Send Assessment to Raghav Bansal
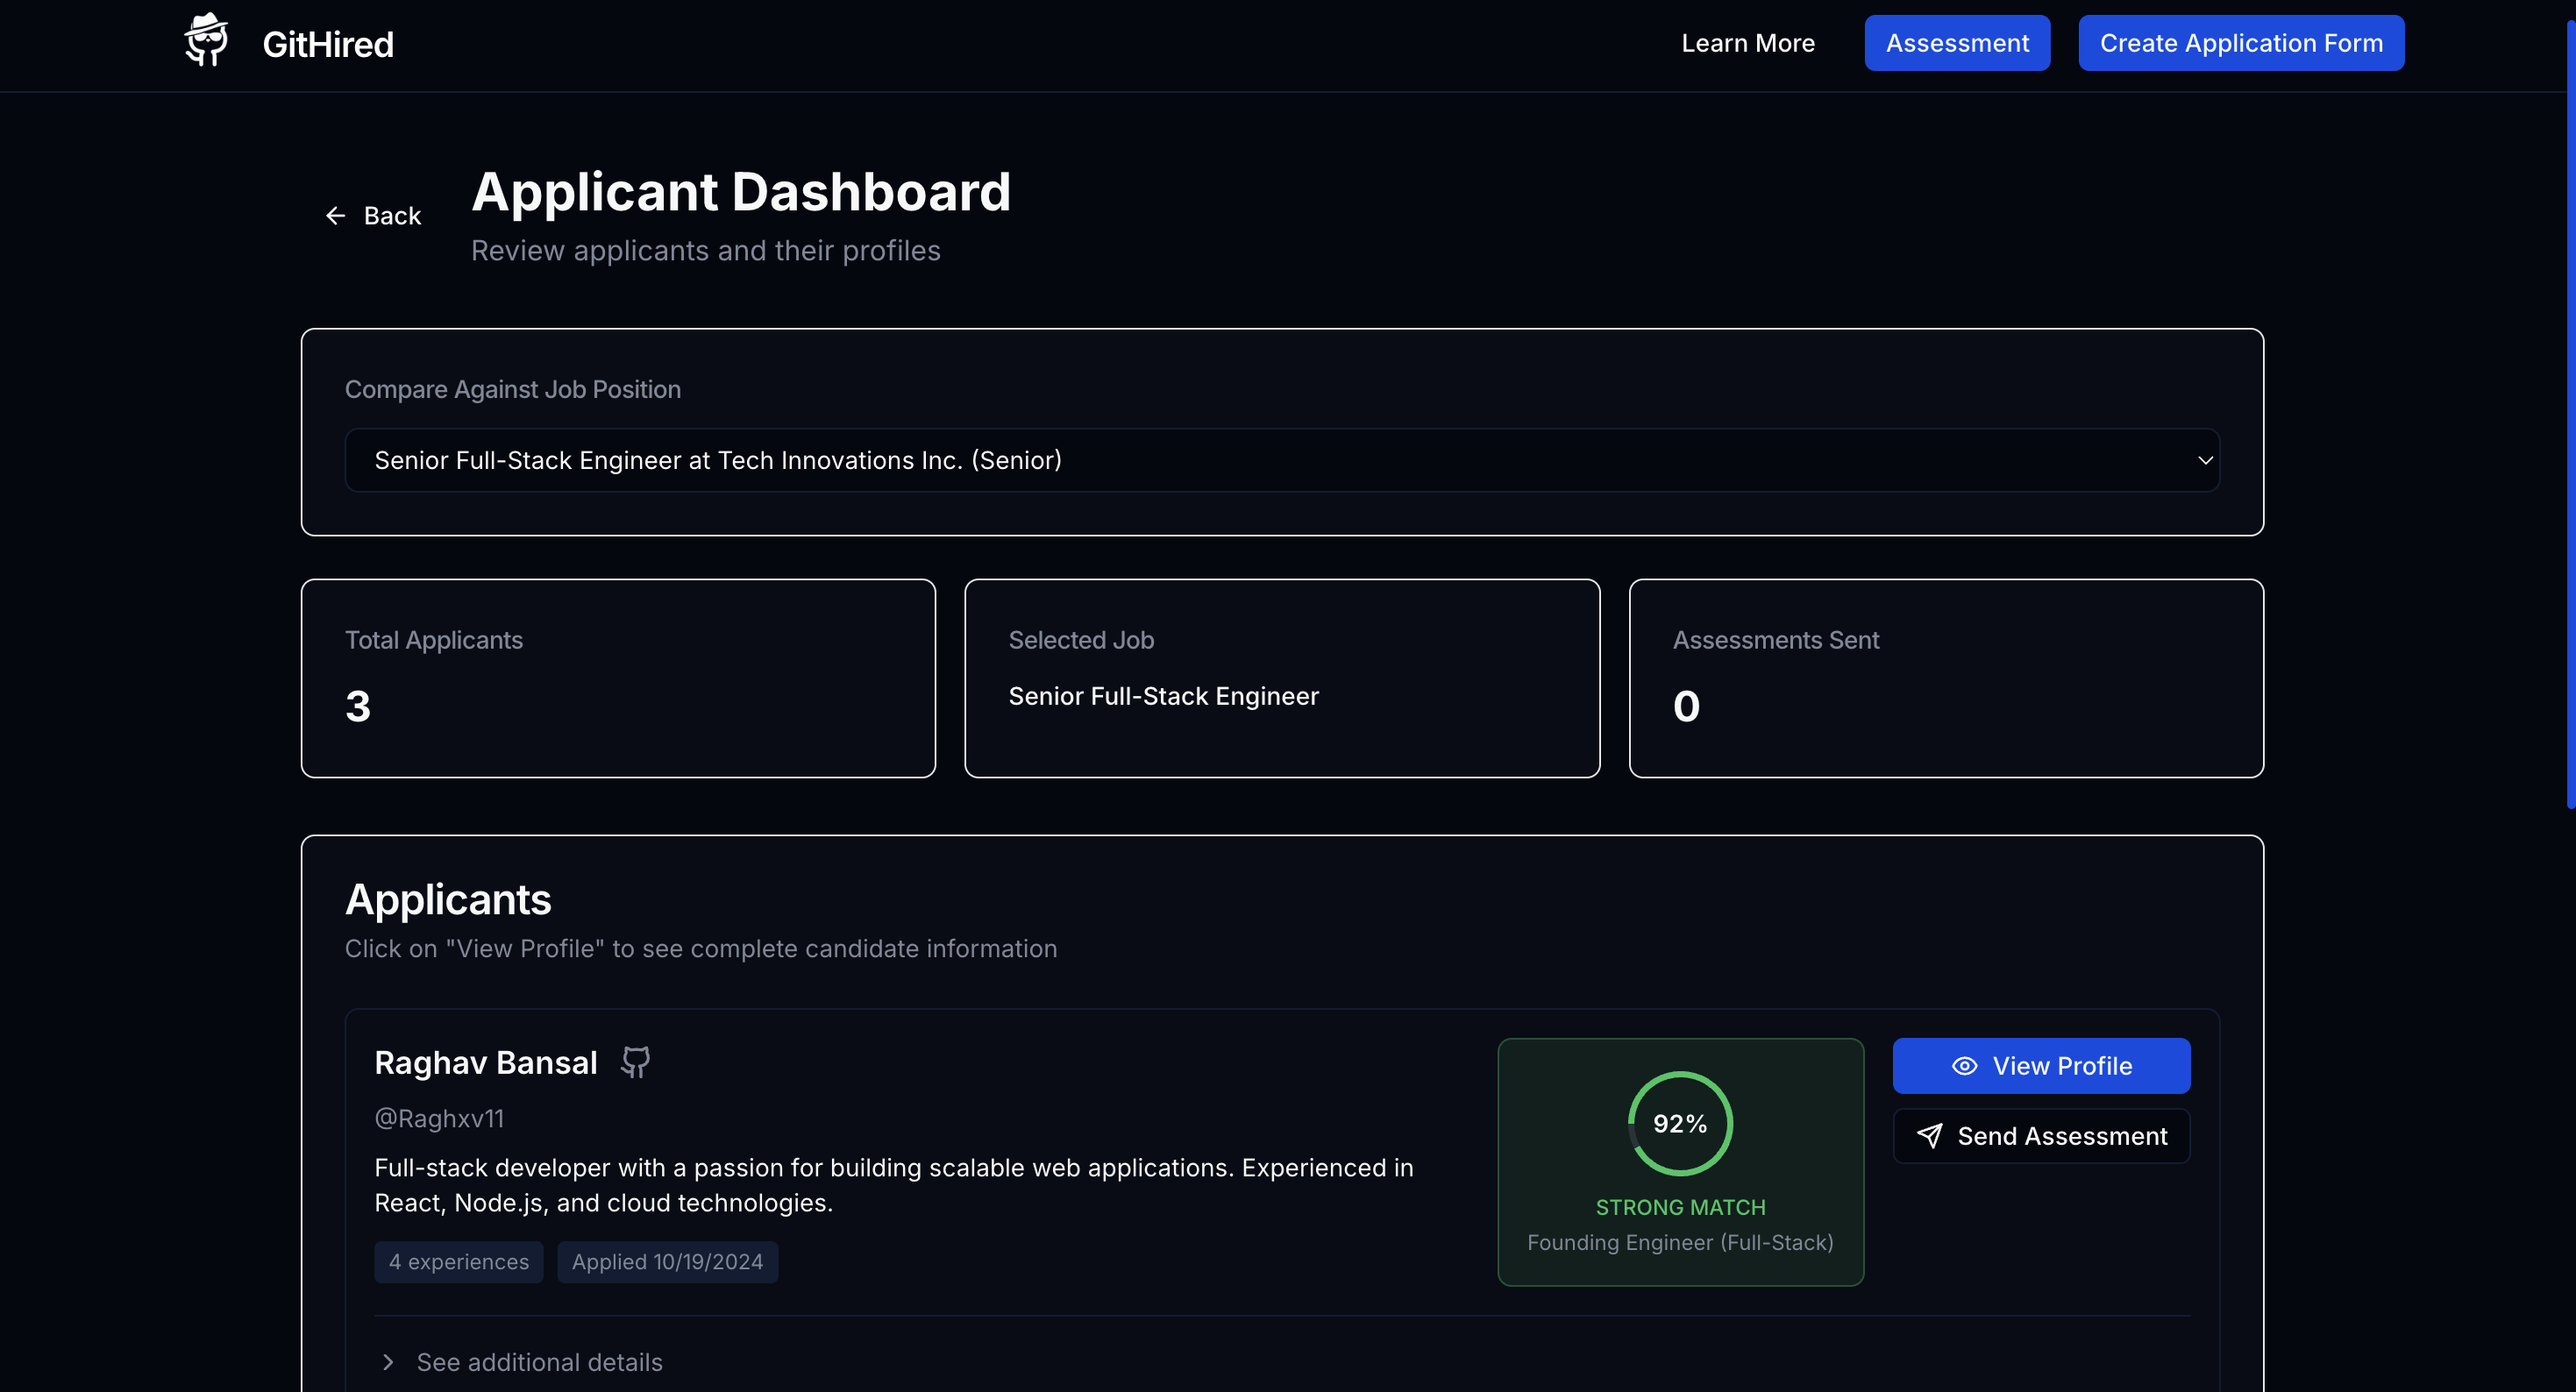The width and height of the screenshot is (2576, 1392). tap(2041, 1136)
